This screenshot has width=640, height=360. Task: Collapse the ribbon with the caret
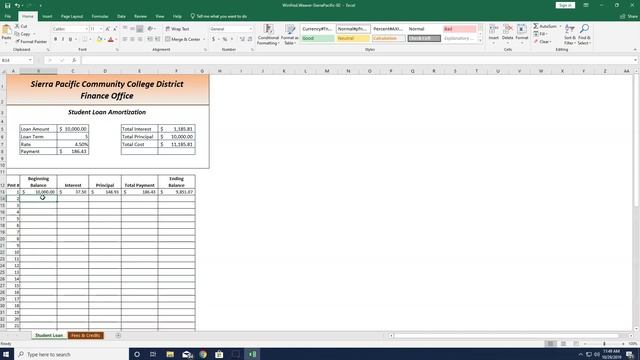[x=635, y=49]
